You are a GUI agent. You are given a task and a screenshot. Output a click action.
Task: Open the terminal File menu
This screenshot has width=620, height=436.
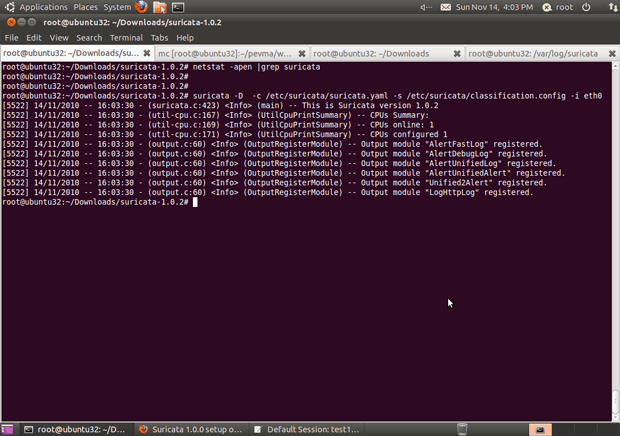point(11,38)
